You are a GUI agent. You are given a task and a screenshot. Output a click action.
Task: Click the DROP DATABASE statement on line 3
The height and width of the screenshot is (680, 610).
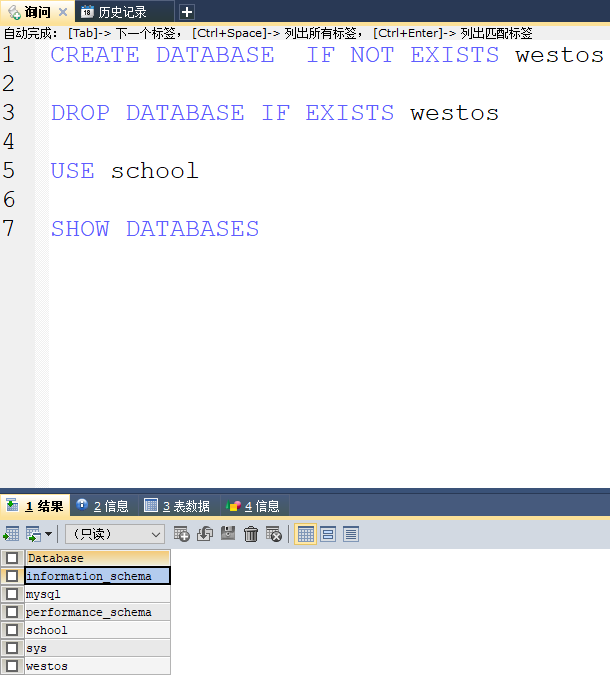[x=274, y=113]
